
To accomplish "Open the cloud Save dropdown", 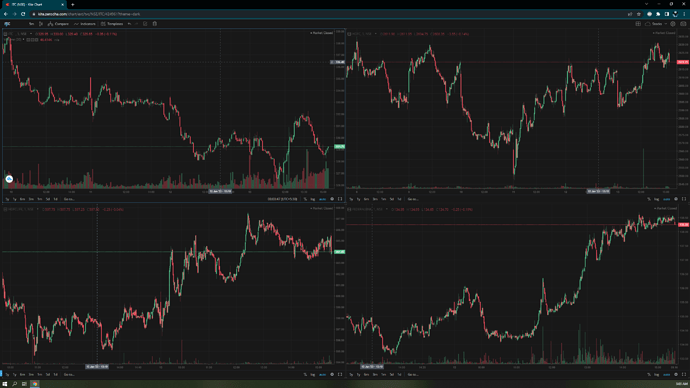I will click(656, 24).
